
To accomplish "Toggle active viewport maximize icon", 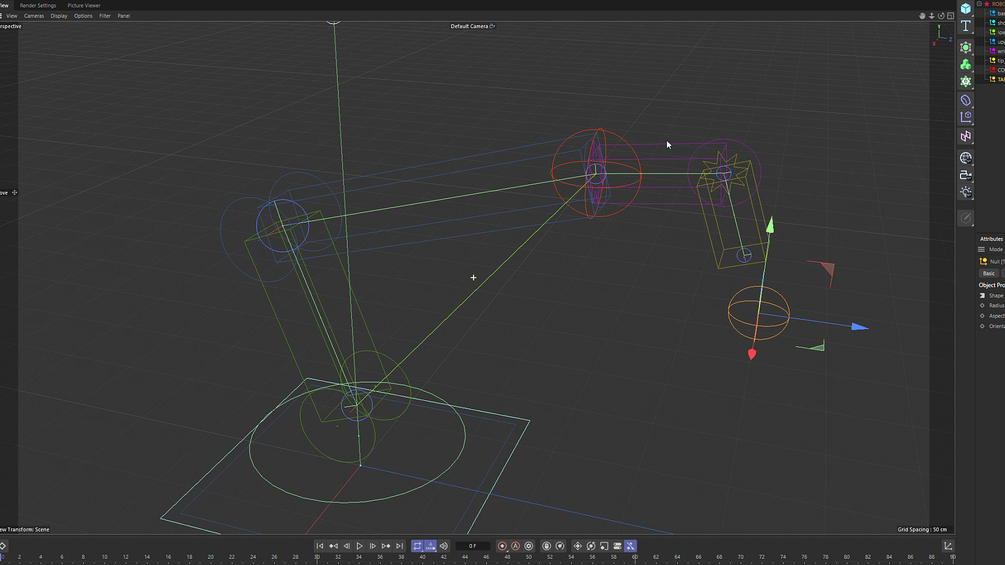I will (951, 16).
